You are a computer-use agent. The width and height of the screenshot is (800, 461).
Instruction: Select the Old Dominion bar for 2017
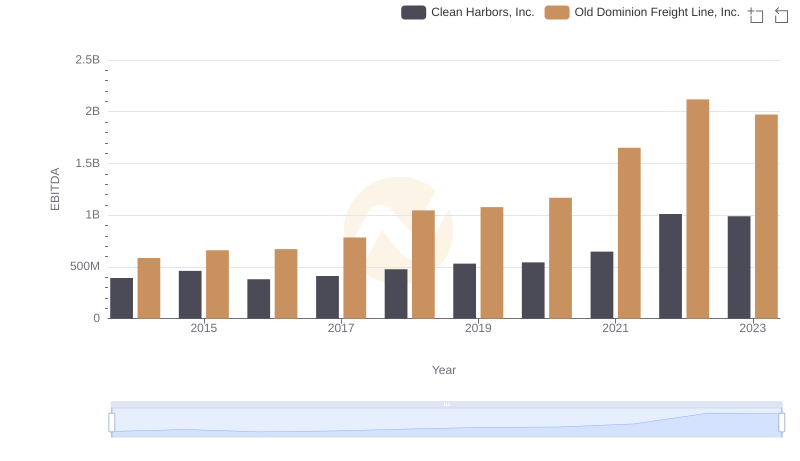pyautogui.click(x=355, y=278)
